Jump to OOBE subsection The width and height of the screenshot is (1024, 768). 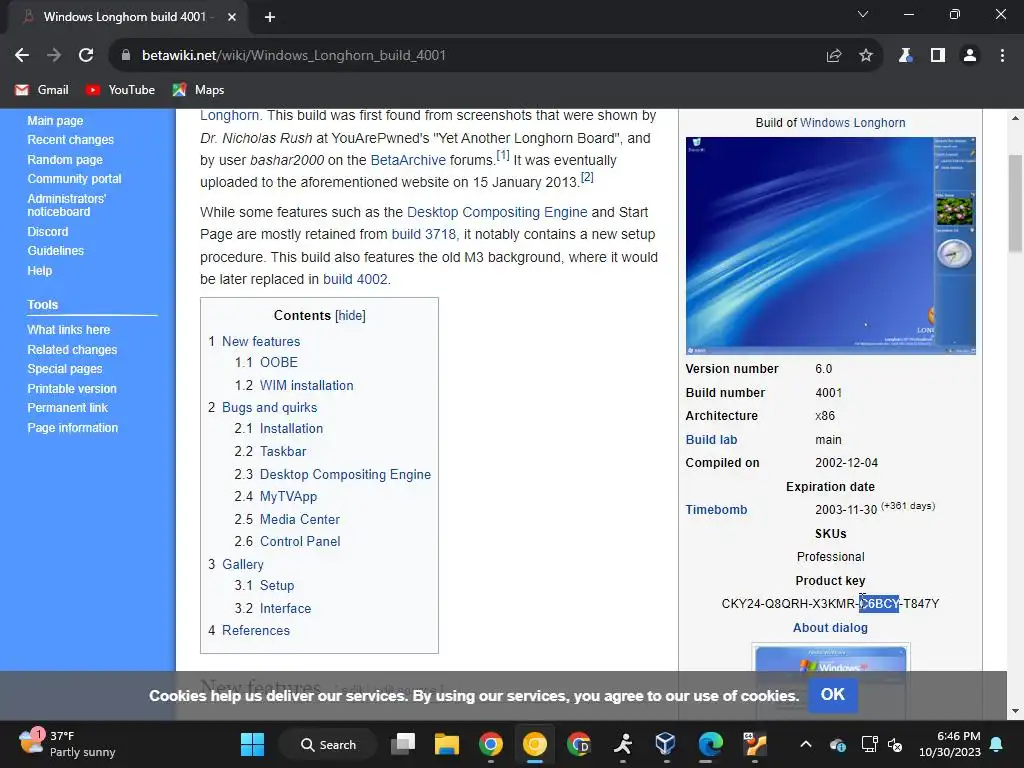pyautogui.click(x=279, y=362)
